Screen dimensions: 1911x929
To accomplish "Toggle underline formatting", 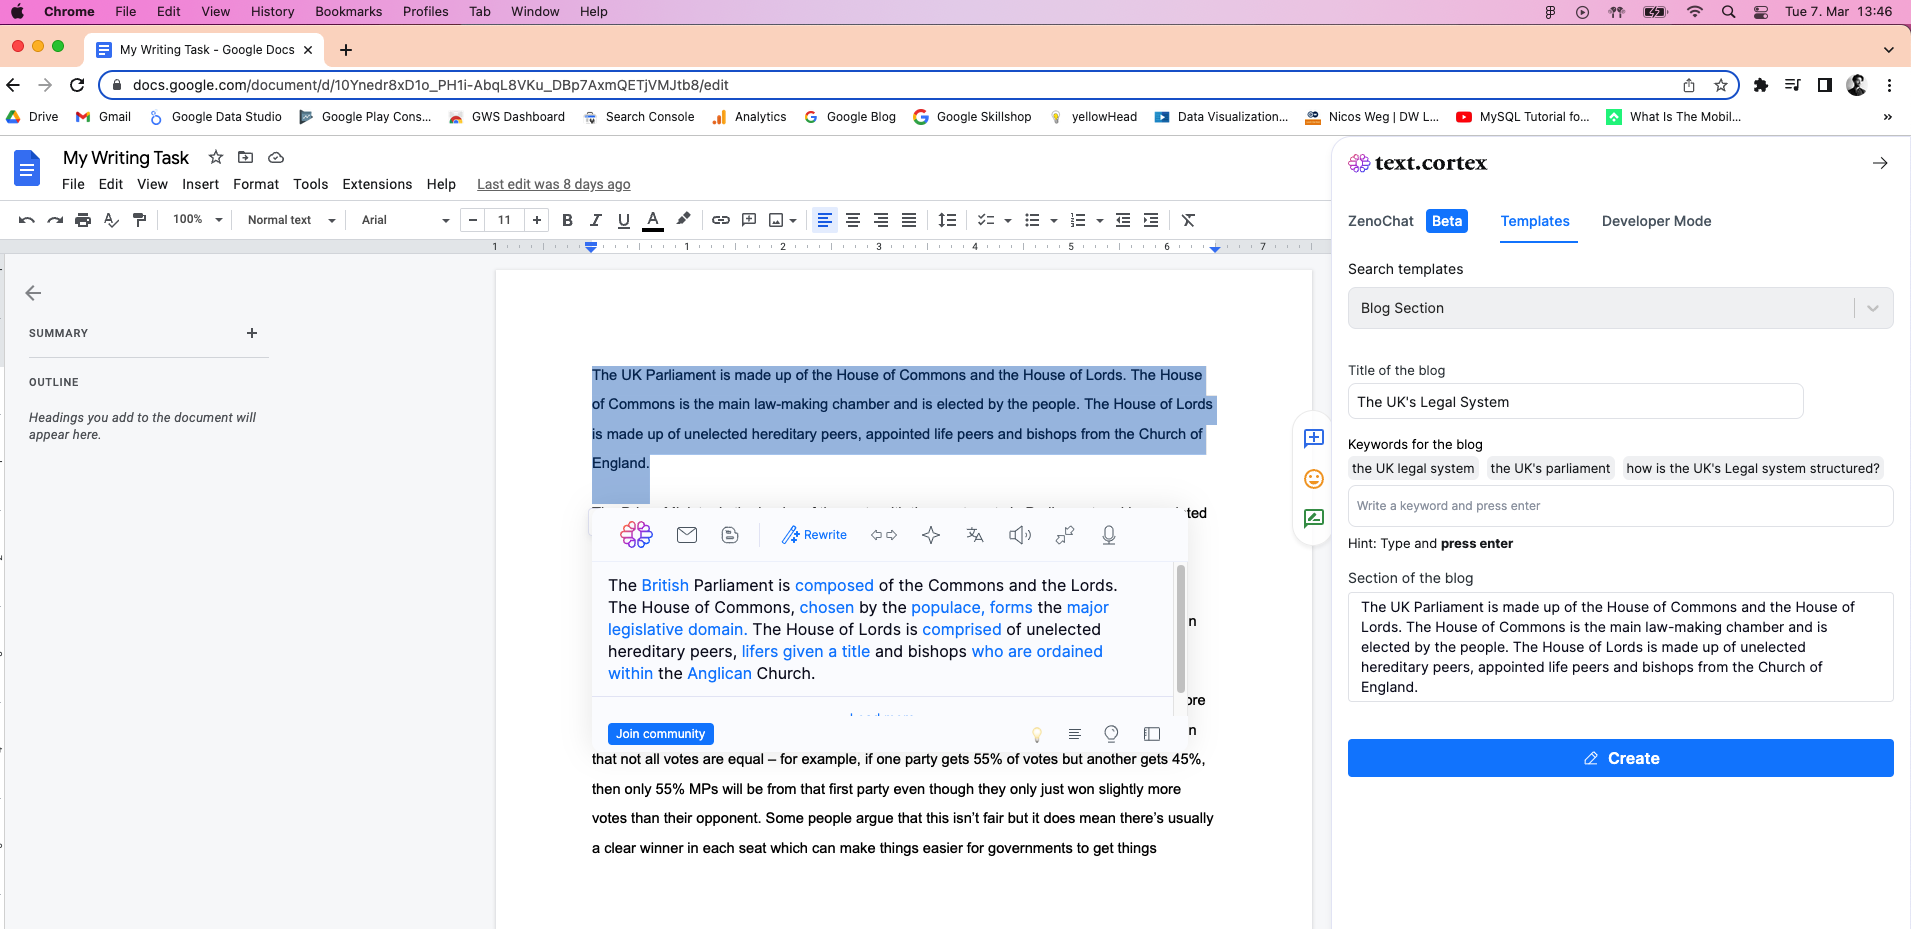I will point(624,220).
